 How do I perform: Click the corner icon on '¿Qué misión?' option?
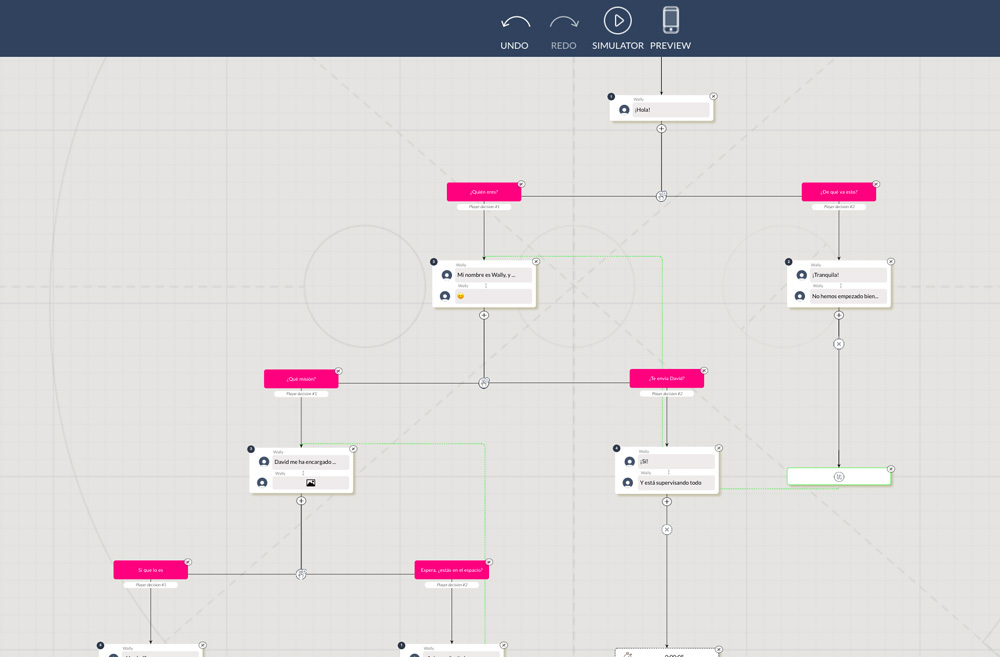coord(339,371)
